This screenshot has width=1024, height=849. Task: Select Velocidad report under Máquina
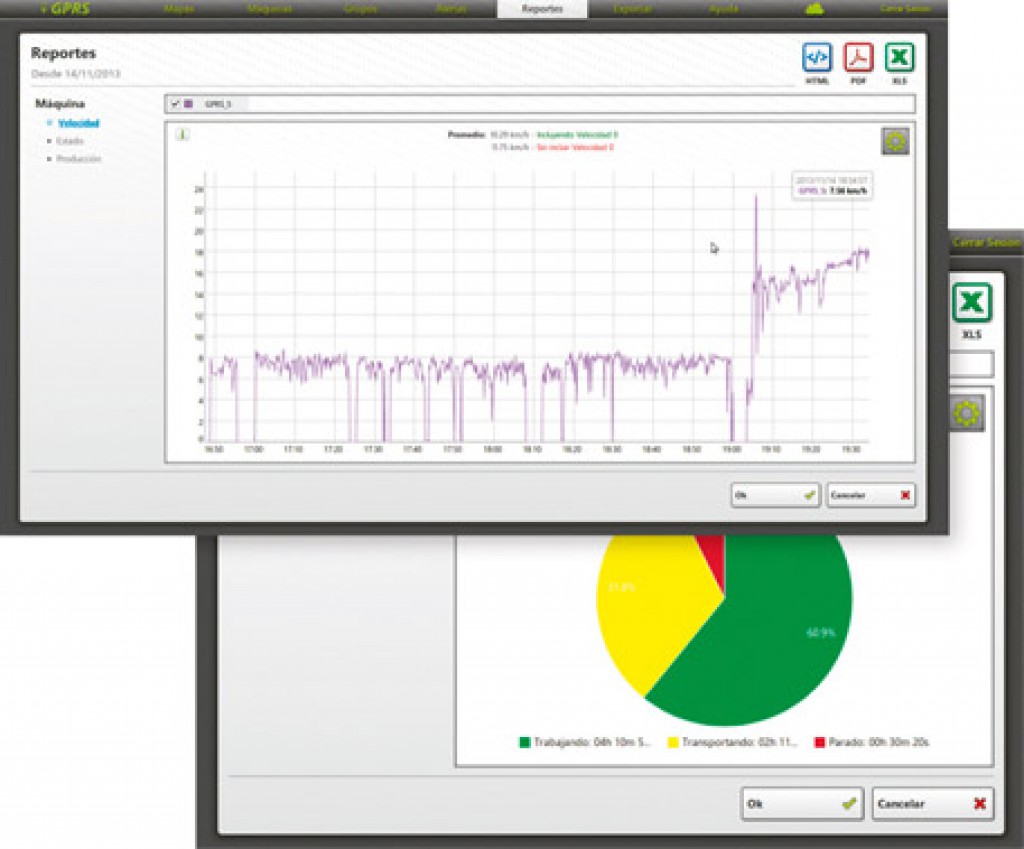[x=78, y=123]
